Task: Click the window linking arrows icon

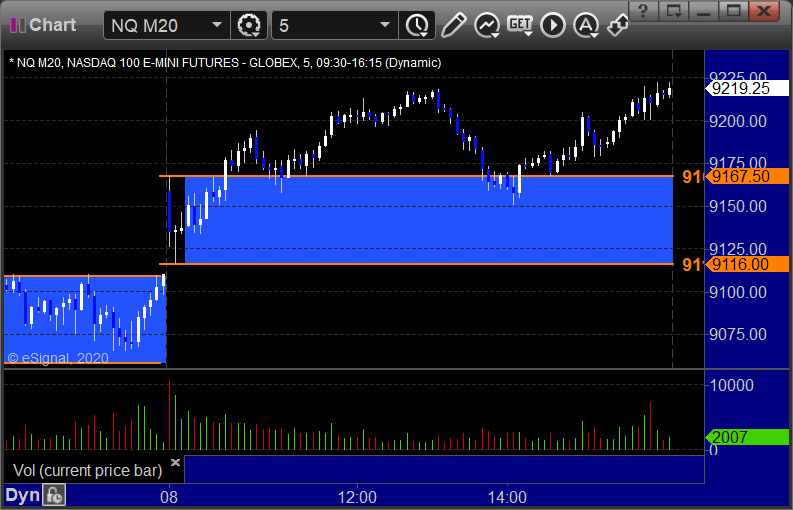Action: click(x=618, y=25)
